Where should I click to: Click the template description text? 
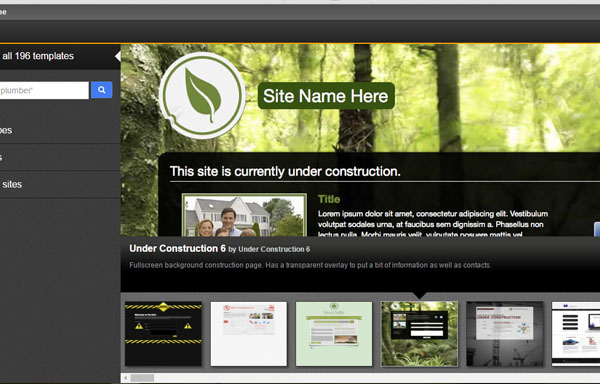tap(310, 265)
